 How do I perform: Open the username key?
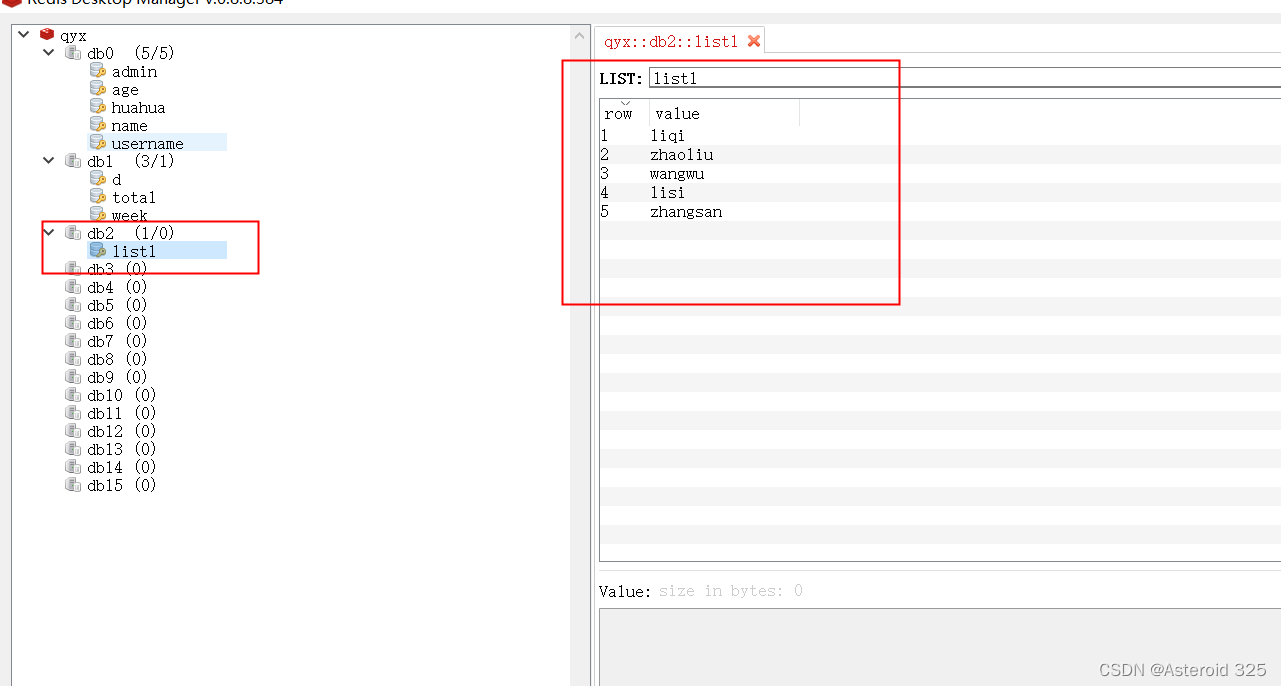click(147, 143)
